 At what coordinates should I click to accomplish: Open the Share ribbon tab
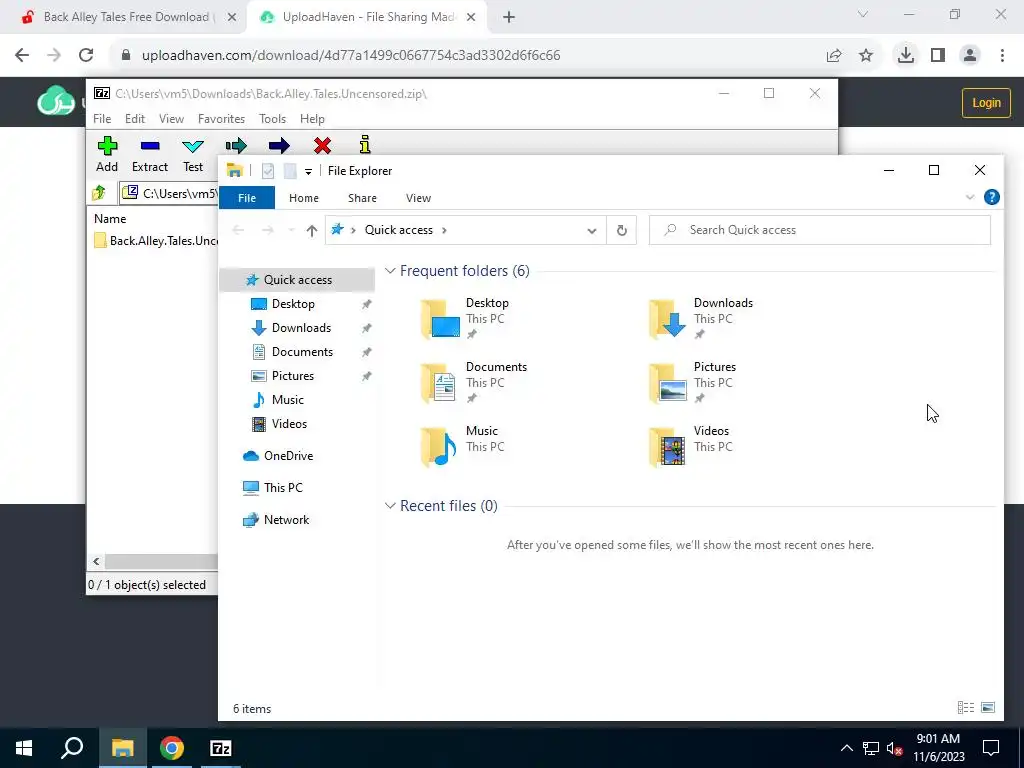[x=362, y=198]
